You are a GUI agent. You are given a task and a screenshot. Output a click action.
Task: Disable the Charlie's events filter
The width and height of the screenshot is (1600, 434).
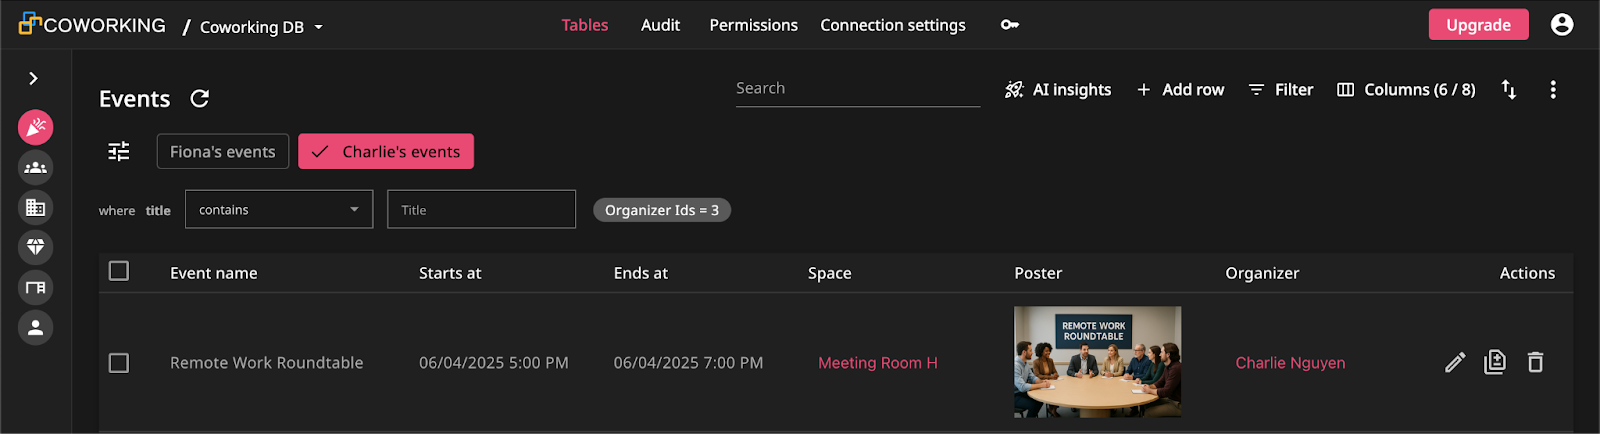click(386, 151)
